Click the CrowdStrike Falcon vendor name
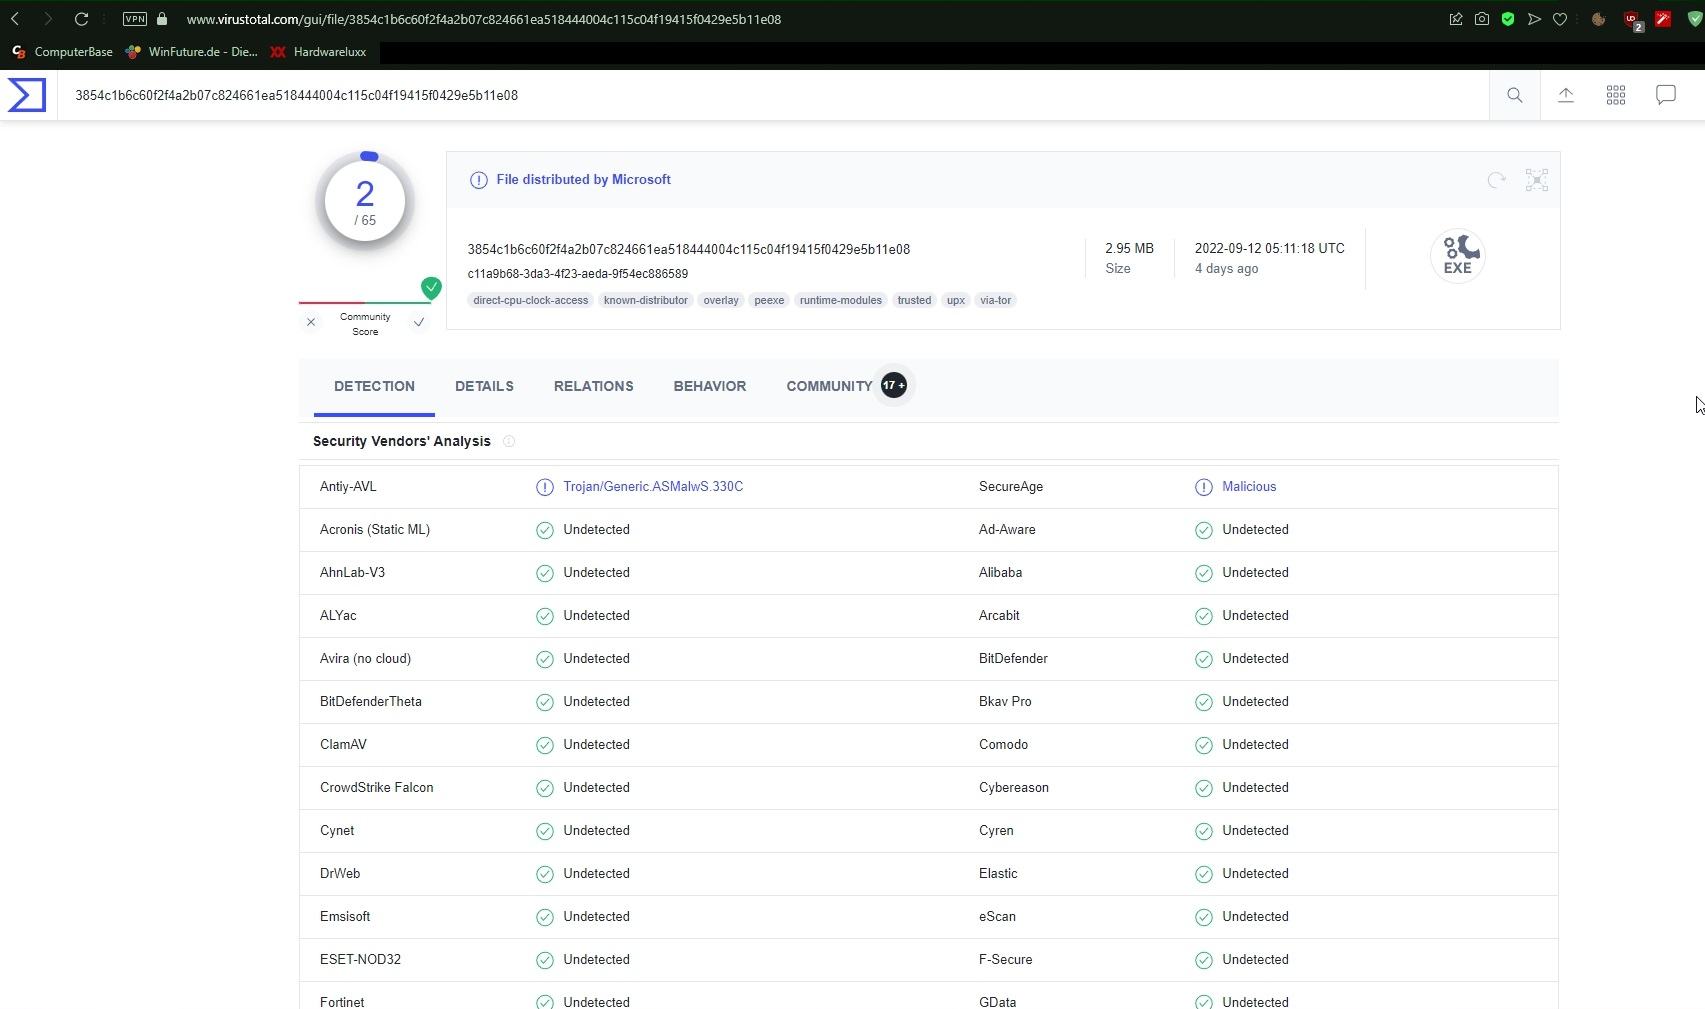This screenshot has width=1705, height=1009. tap(377, 788)
